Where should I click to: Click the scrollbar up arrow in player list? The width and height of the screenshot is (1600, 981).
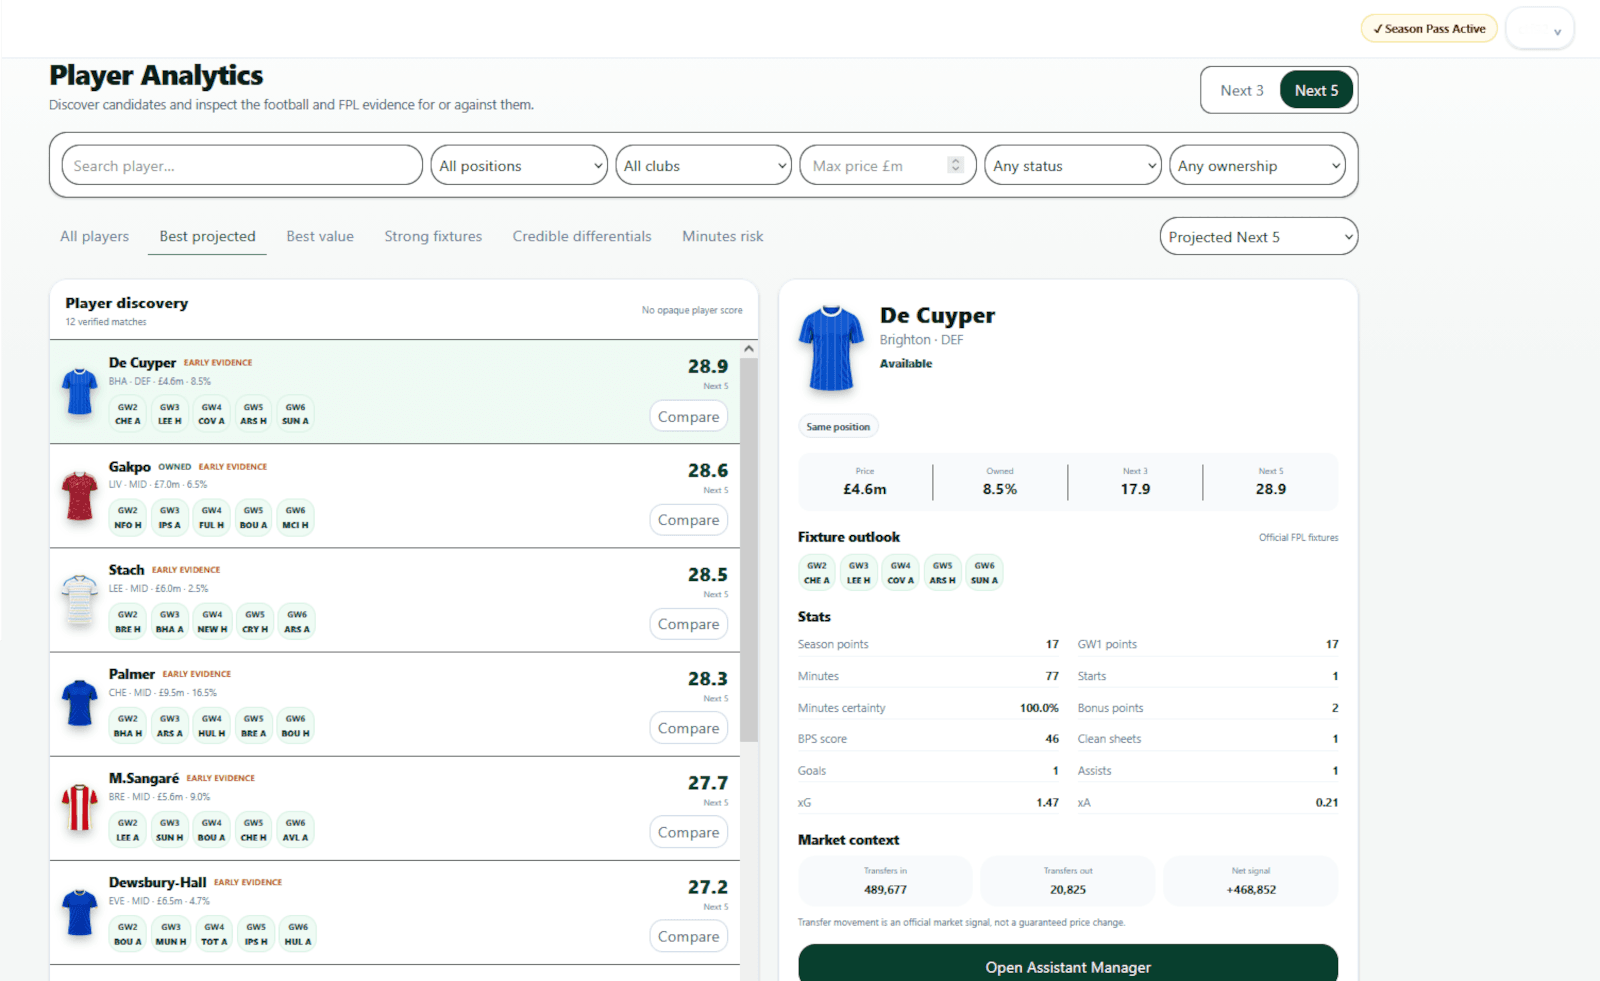click(749, 349)
